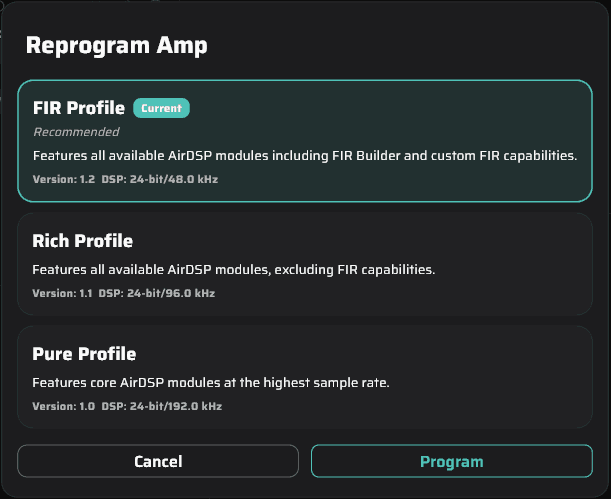Confirm with the Program button

coord(452,461)
